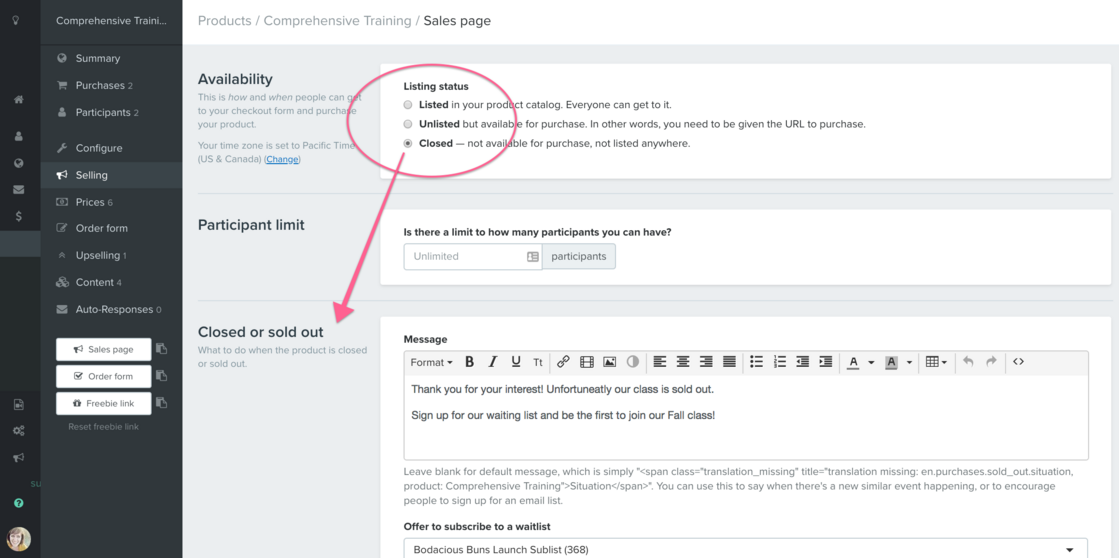Click the Change time zone link
The height and width of the screenshot is (558, 1119).
[x=282, y=159]
